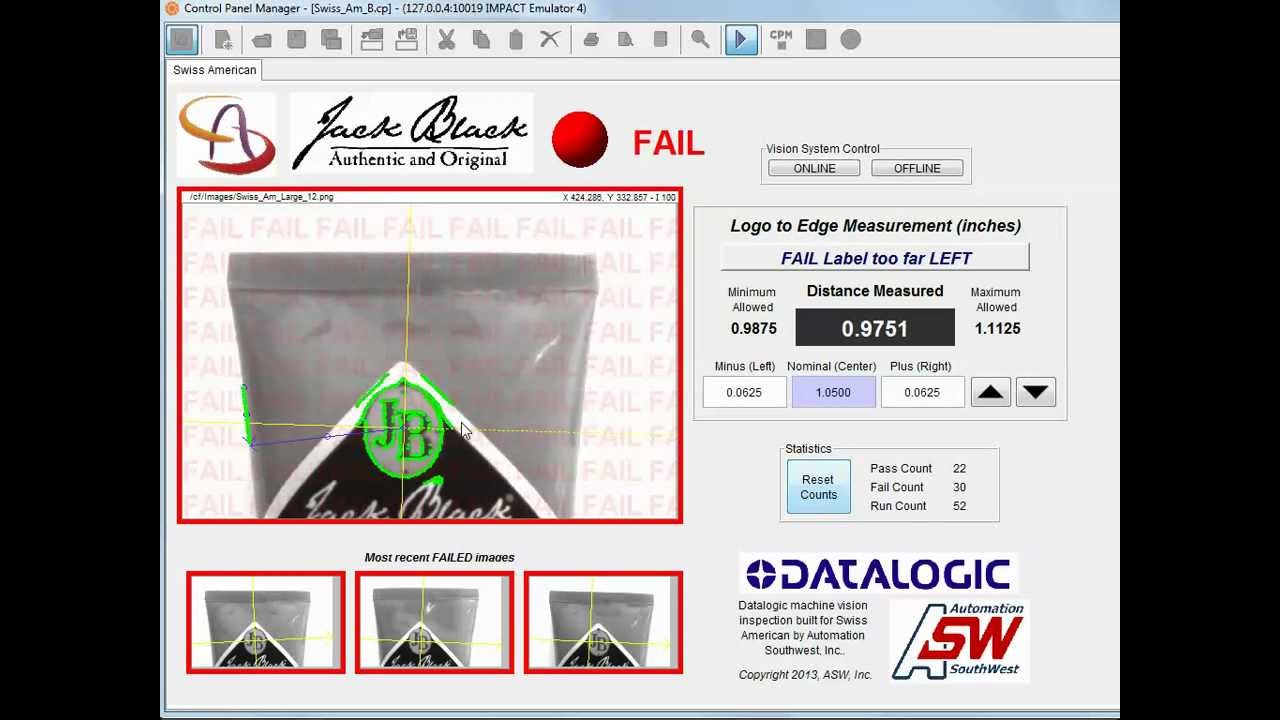This screenshot has width=1280, height=720.
Task: Click the gray square stop icon
Action: click(x=816, y=39)
